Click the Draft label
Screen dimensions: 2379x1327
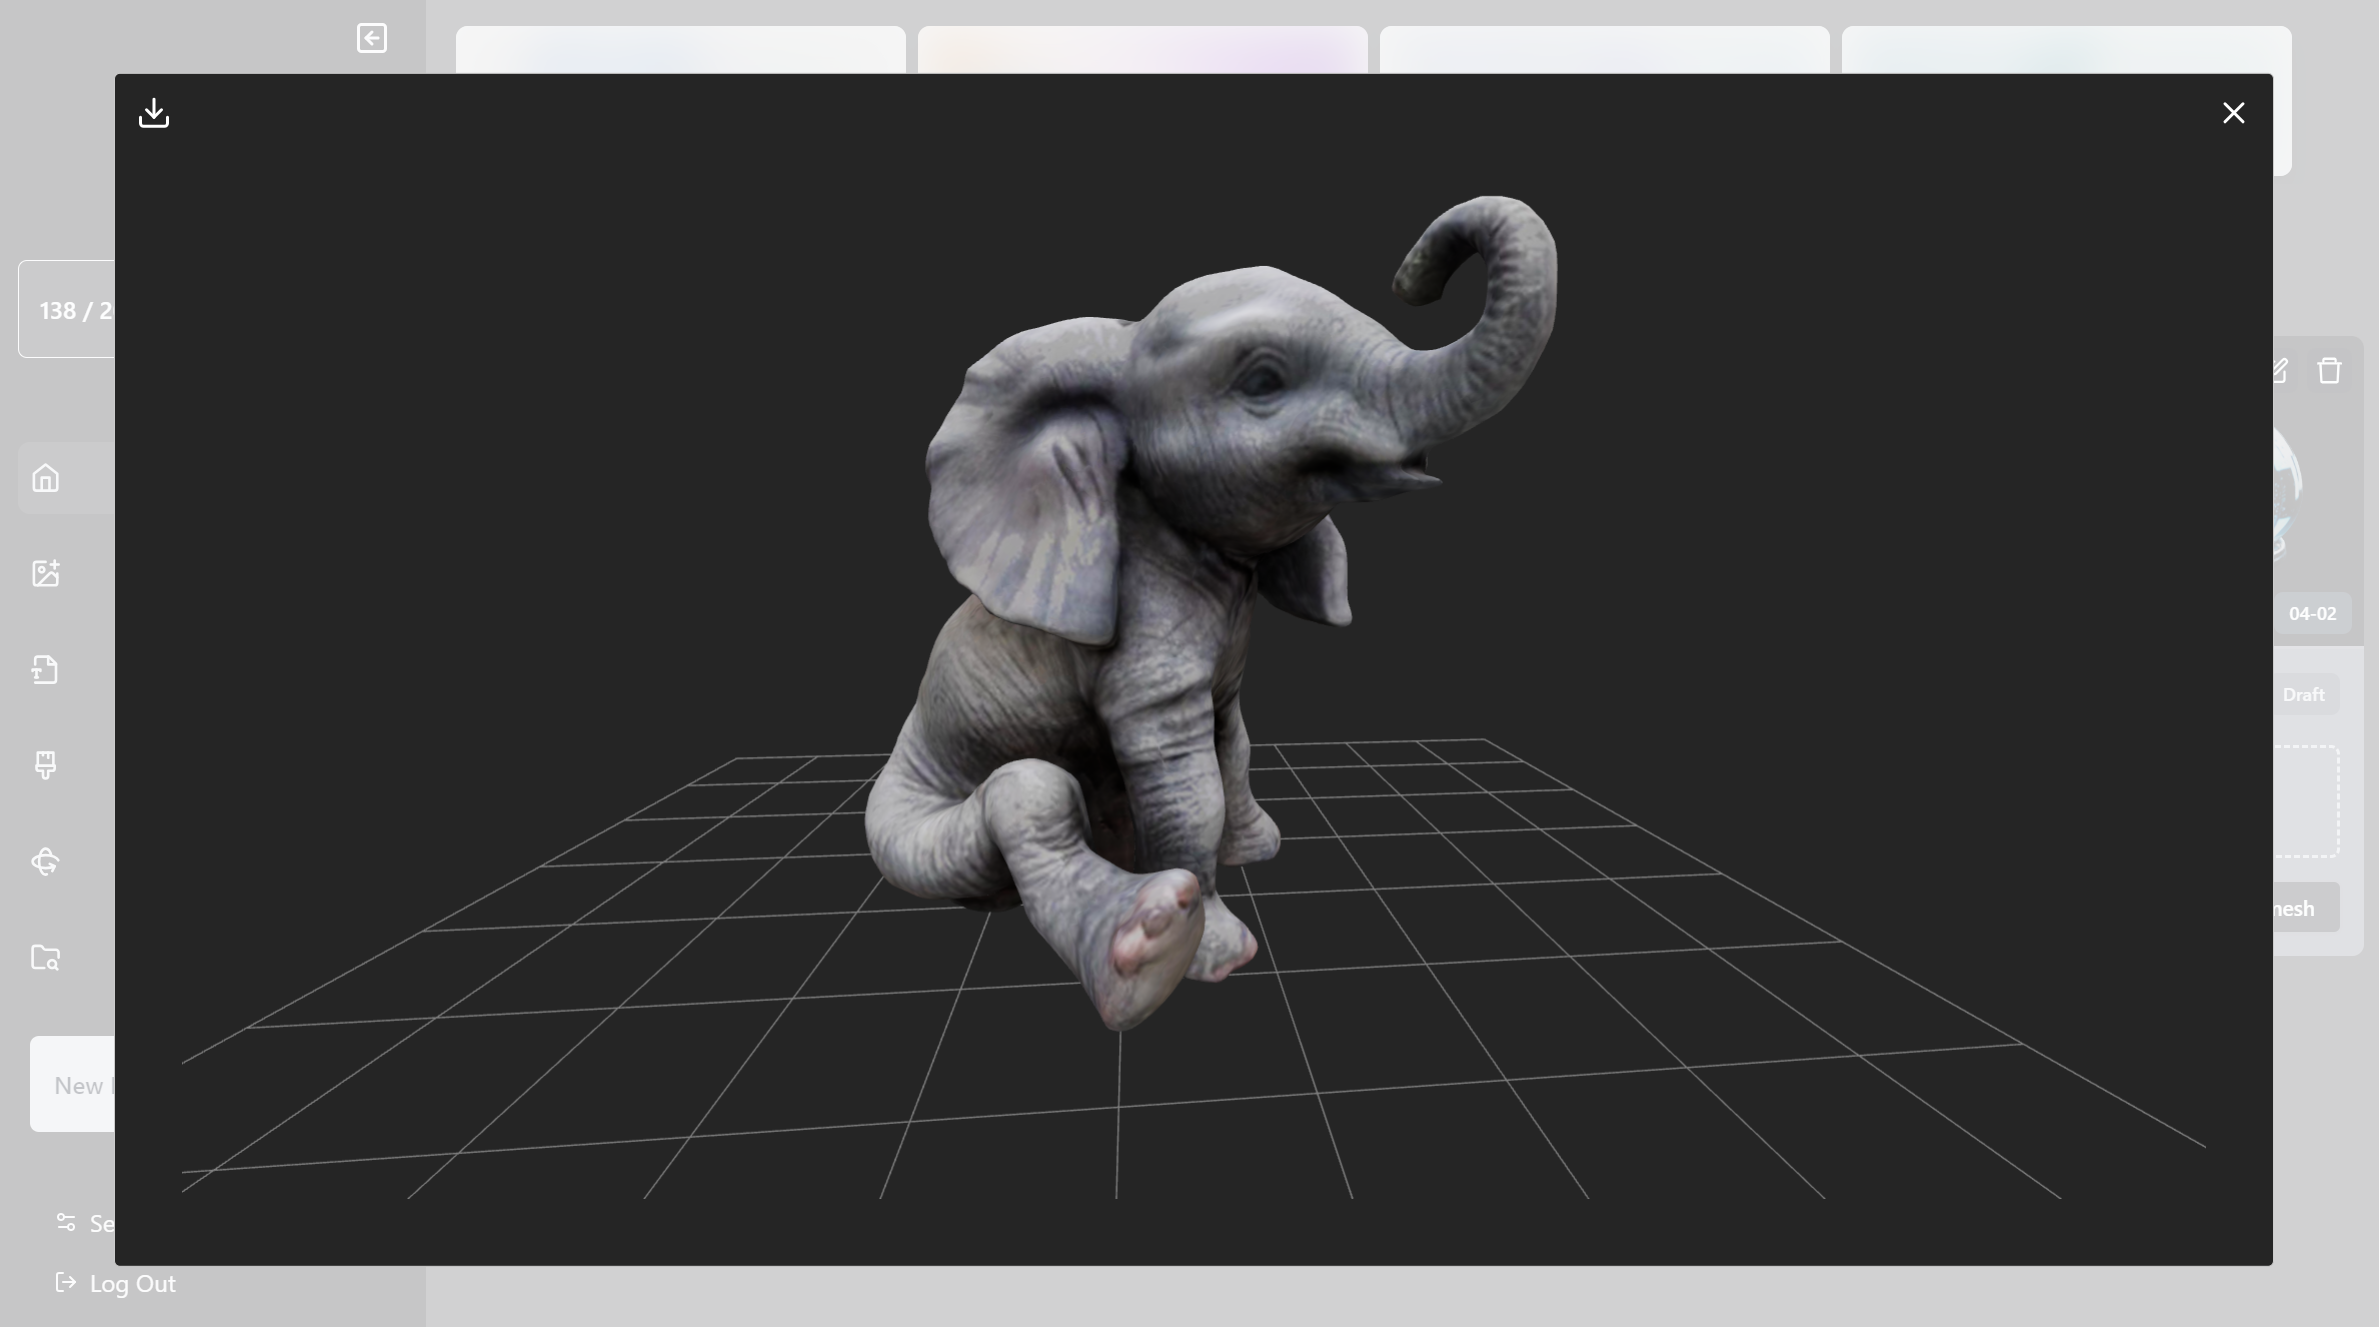tap(2303, 694)
